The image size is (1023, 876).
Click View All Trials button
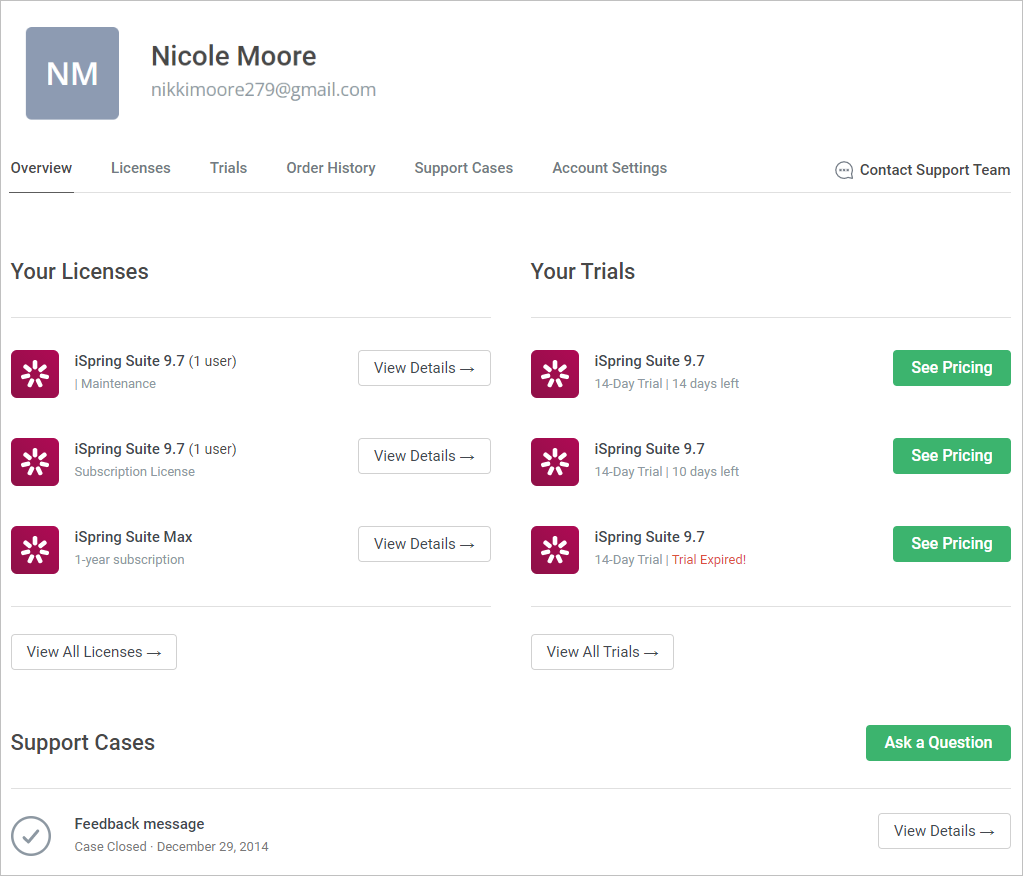[602, 652]
